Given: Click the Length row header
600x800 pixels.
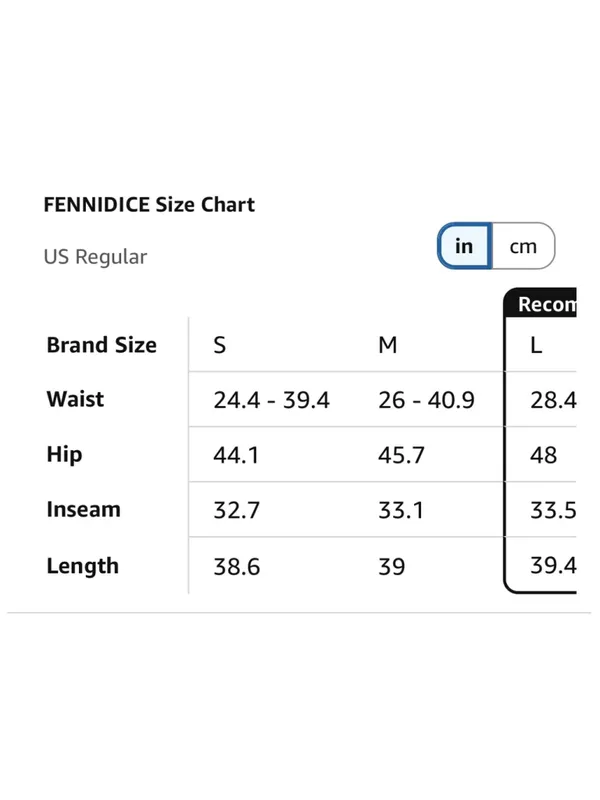Looking at the screenshot, I should point(83,566).
